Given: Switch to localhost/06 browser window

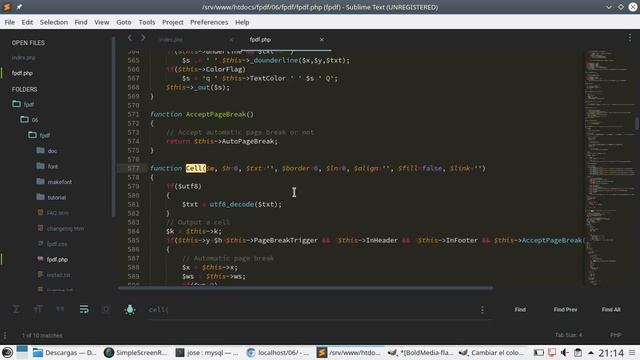Looking at the screenshot, I should [278, 352].
